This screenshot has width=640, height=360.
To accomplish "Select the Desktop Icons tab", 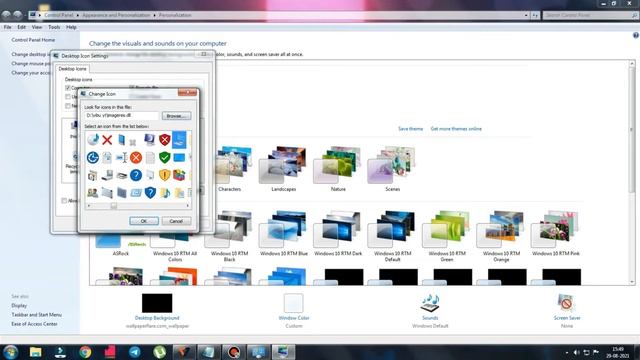I will [x=72, y=69].
